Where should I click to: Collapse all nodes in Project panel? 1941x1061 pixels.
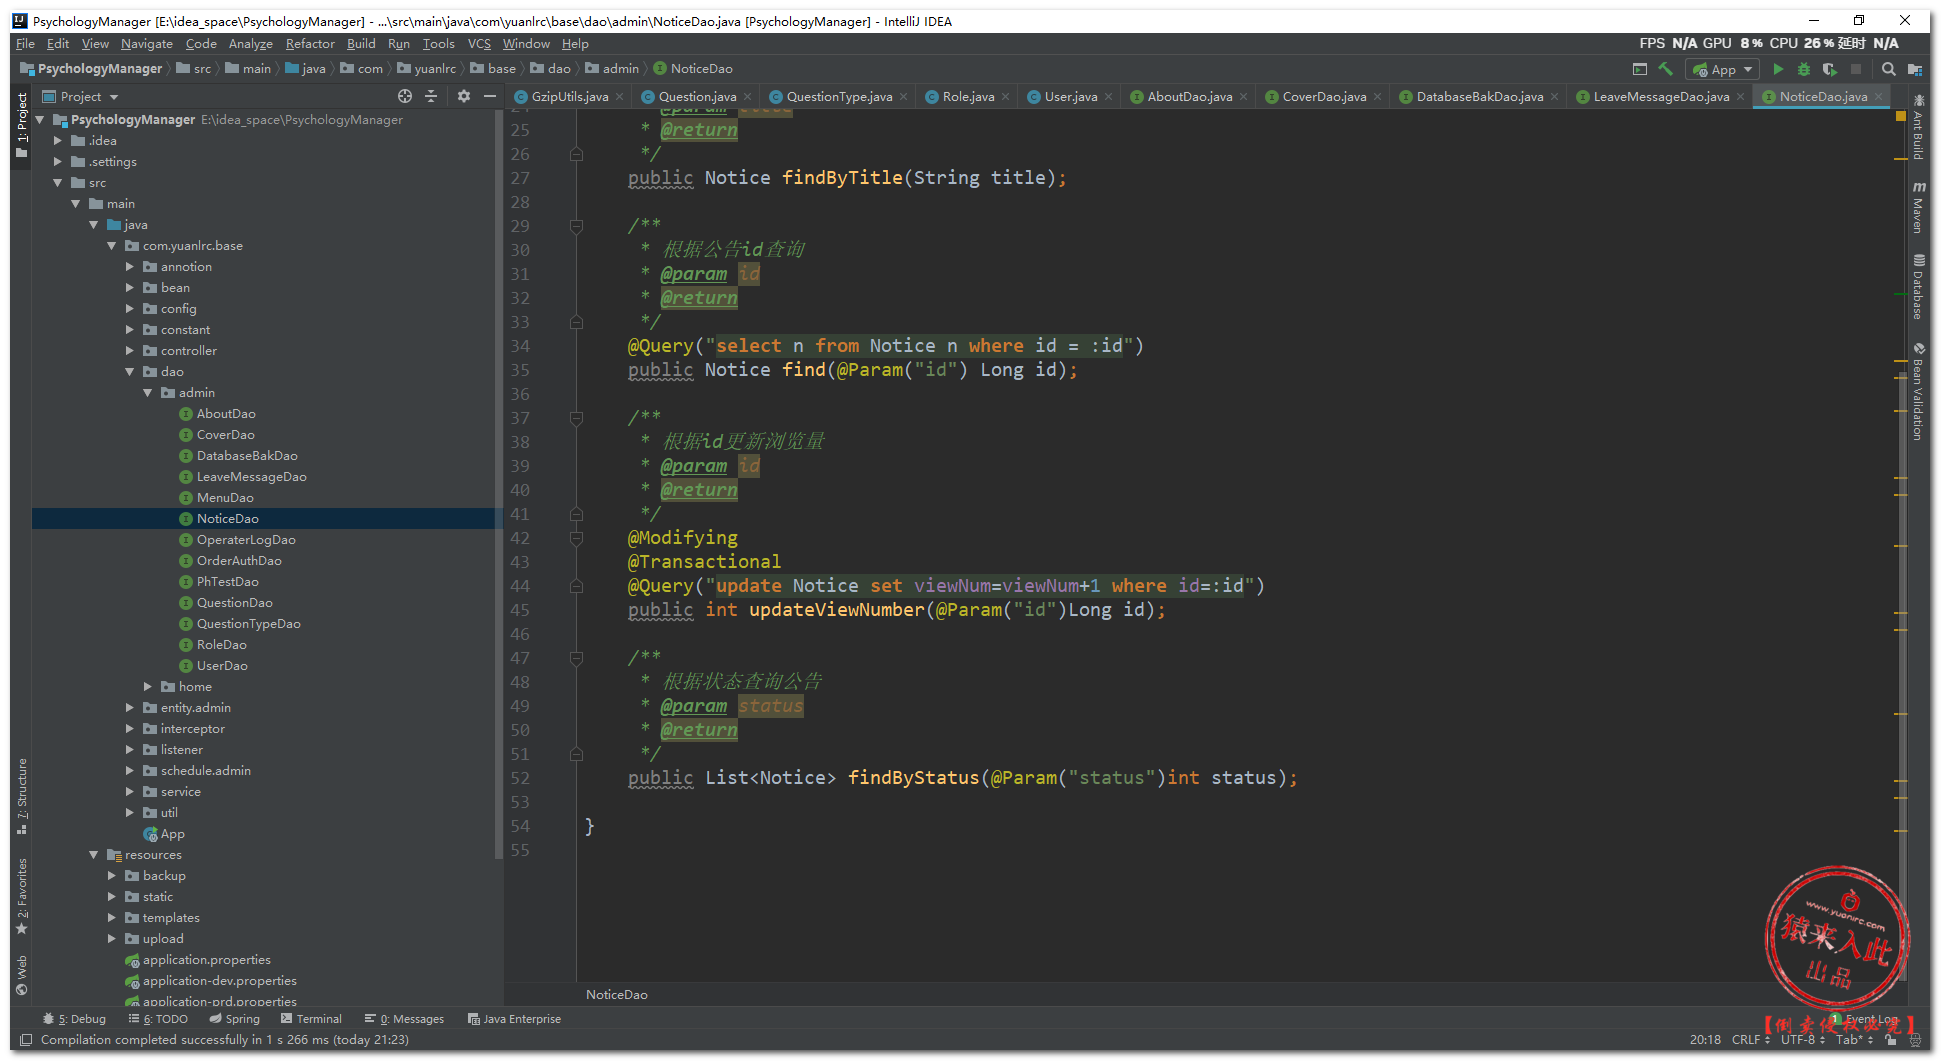pyautogui.click(x=431, y=96)
